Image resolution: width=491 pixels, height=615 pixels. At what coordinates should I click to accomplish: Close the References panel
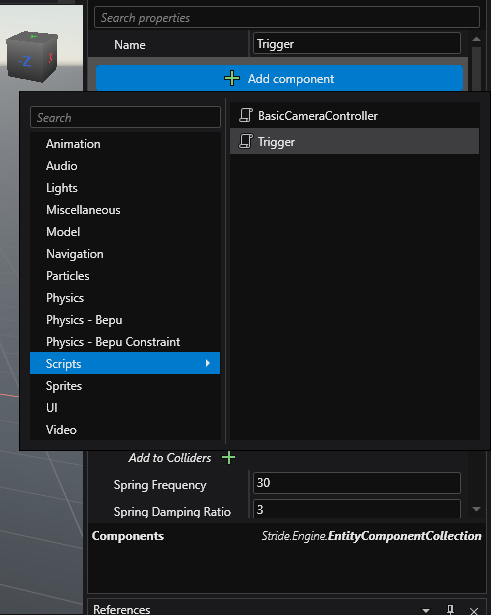tap(474, 610)
